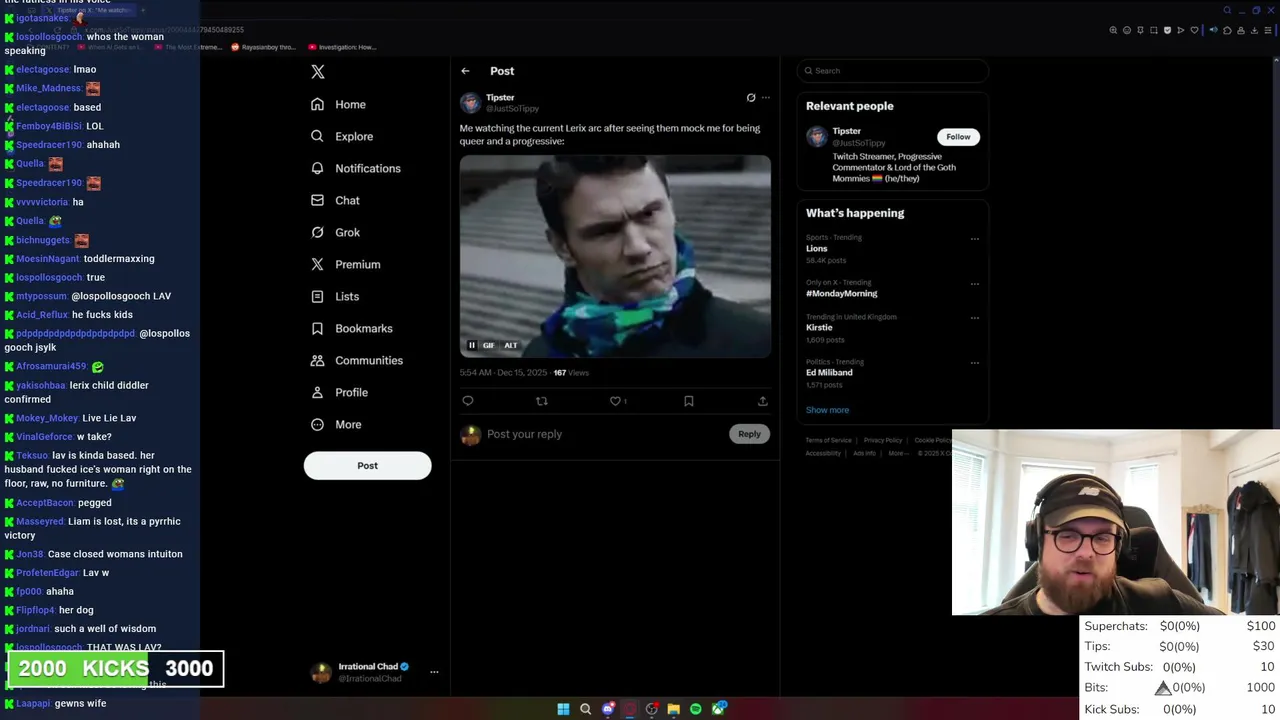Expand the More menu in sidebar
This screenshot has width=1280, height=720.
[335, 424]
